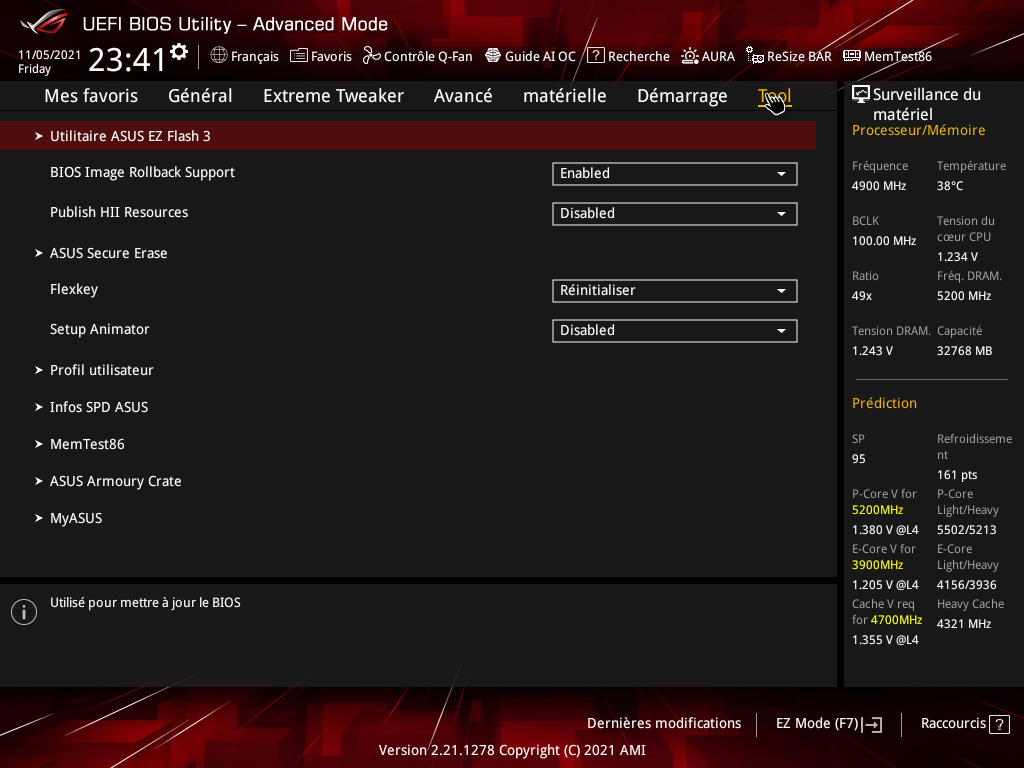The height and width of the screenshot is (768, 1024).
Task: Click Raccourcis question mark box icon
Action: pyautogui.click(x=999, y=724)
